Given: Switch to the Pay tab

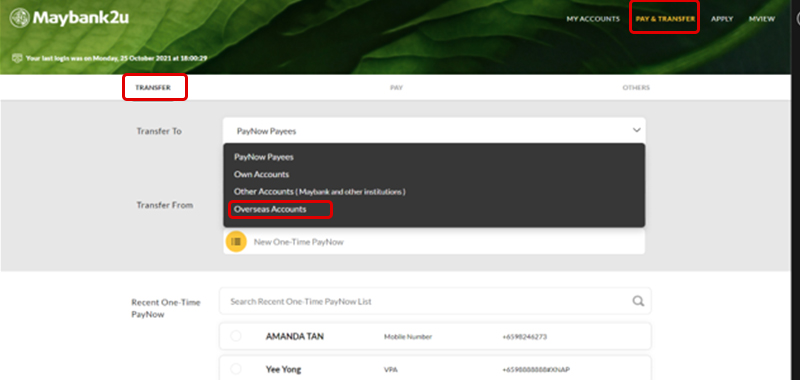Looking at the screenshot, I should coord(396,88).
